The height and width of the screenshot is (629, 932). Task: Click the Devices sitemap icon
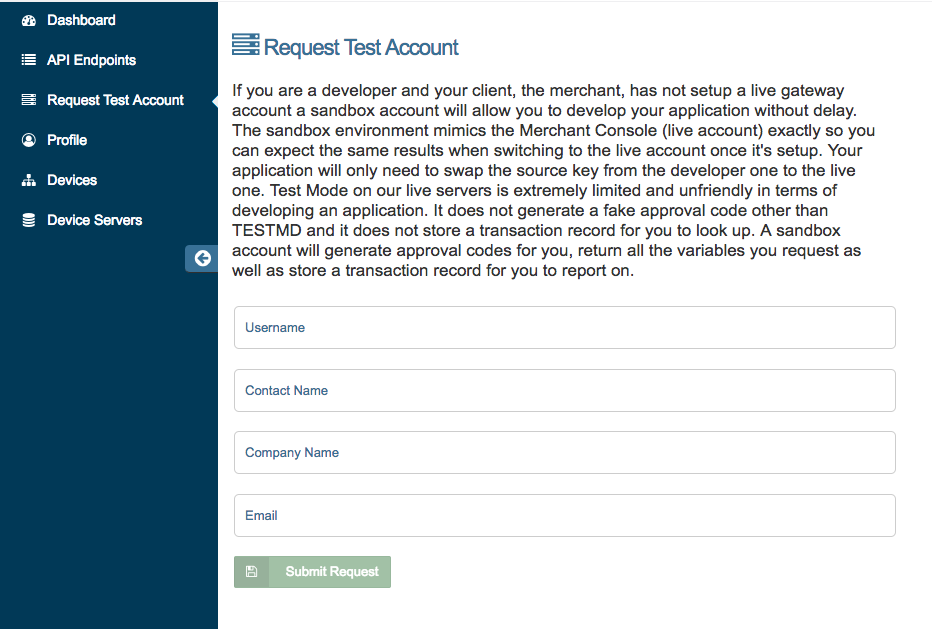[x=28, y=180]
